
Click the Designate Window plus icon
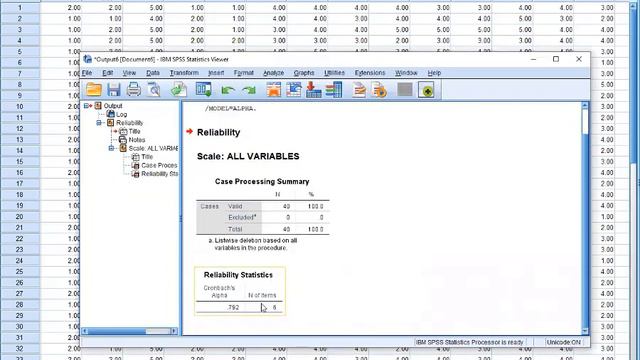point(426,90)
